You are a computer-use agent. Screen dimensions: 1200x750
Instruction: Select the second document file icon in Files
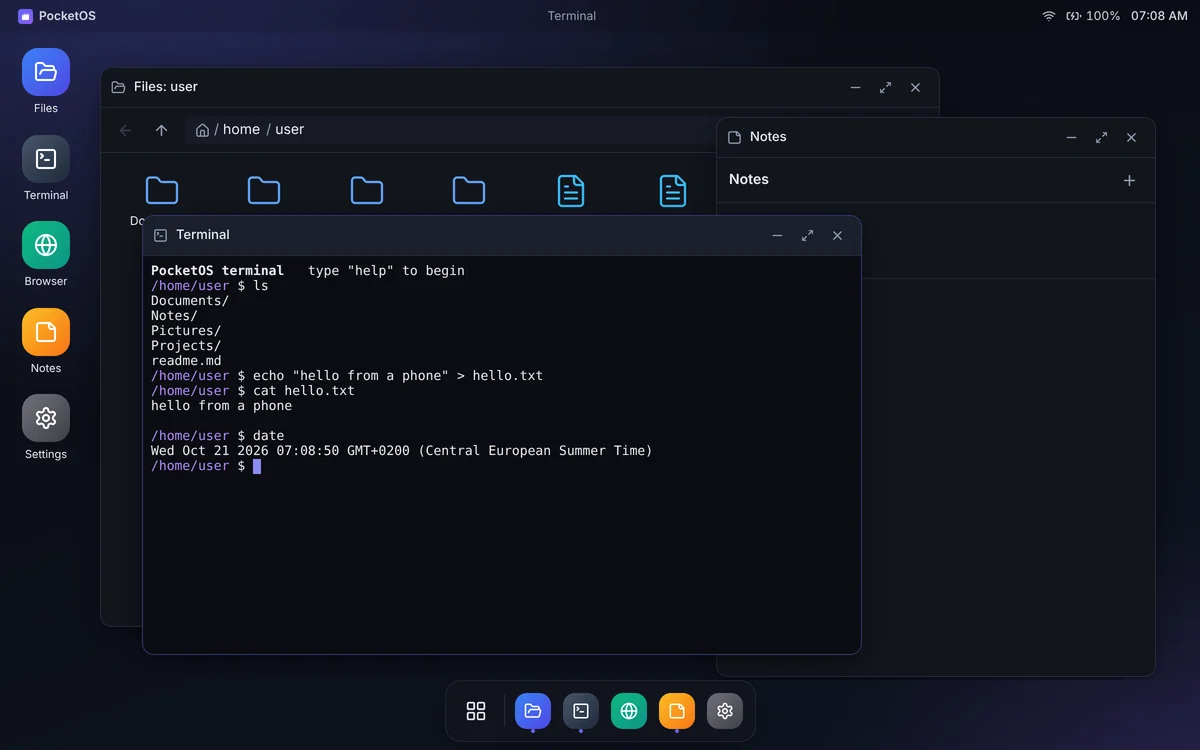click(x=673, y=190)
